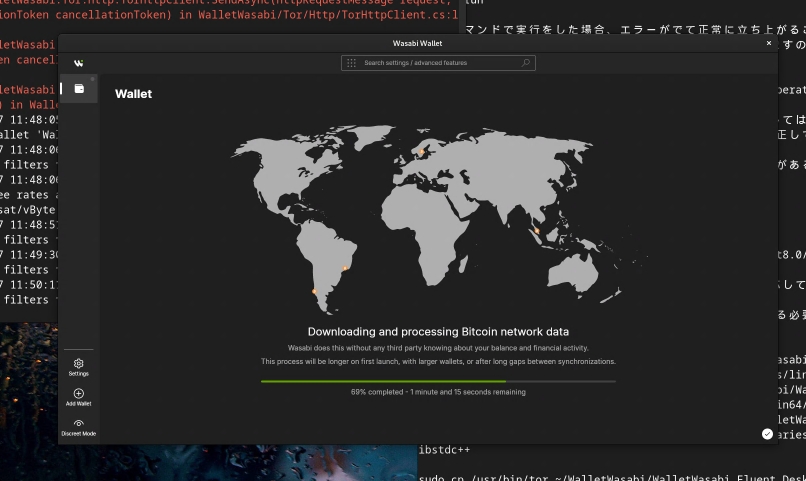Click the green synchronization progress bar
The image size is (806, 481).
pyautogui.click(x=438, y=381)
